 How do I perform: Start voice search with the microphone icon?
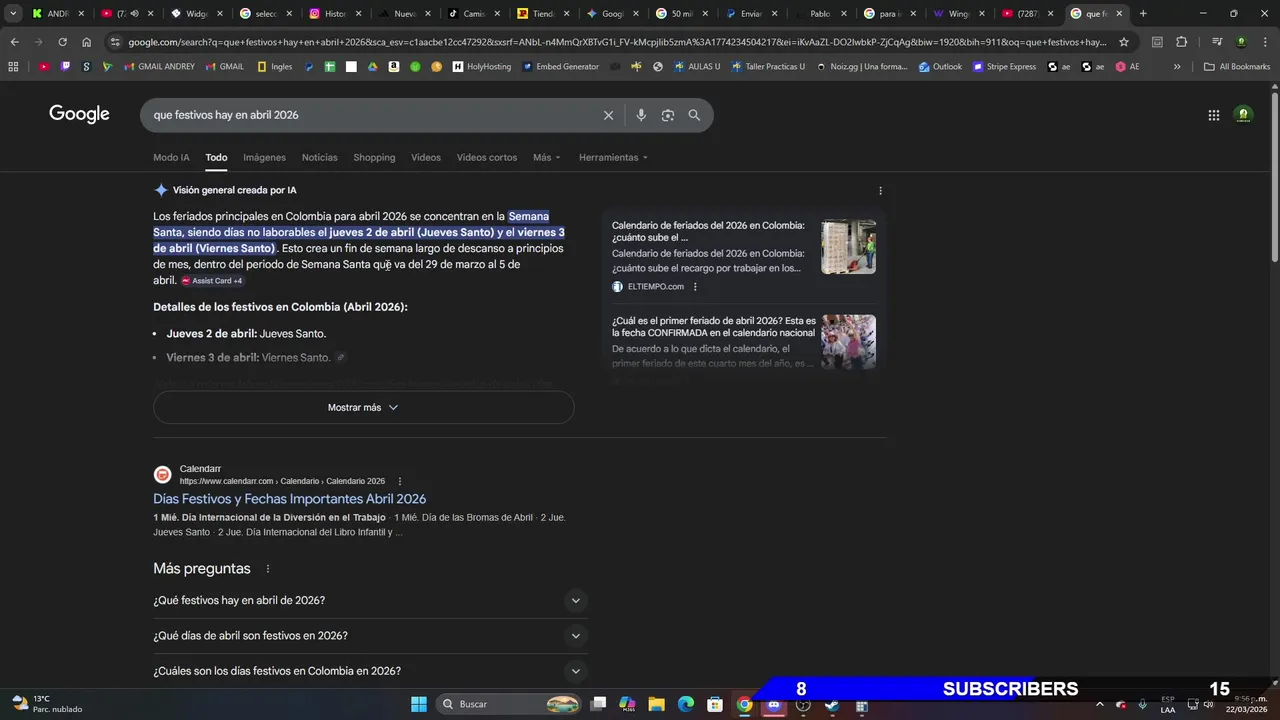tap(641, 115)
